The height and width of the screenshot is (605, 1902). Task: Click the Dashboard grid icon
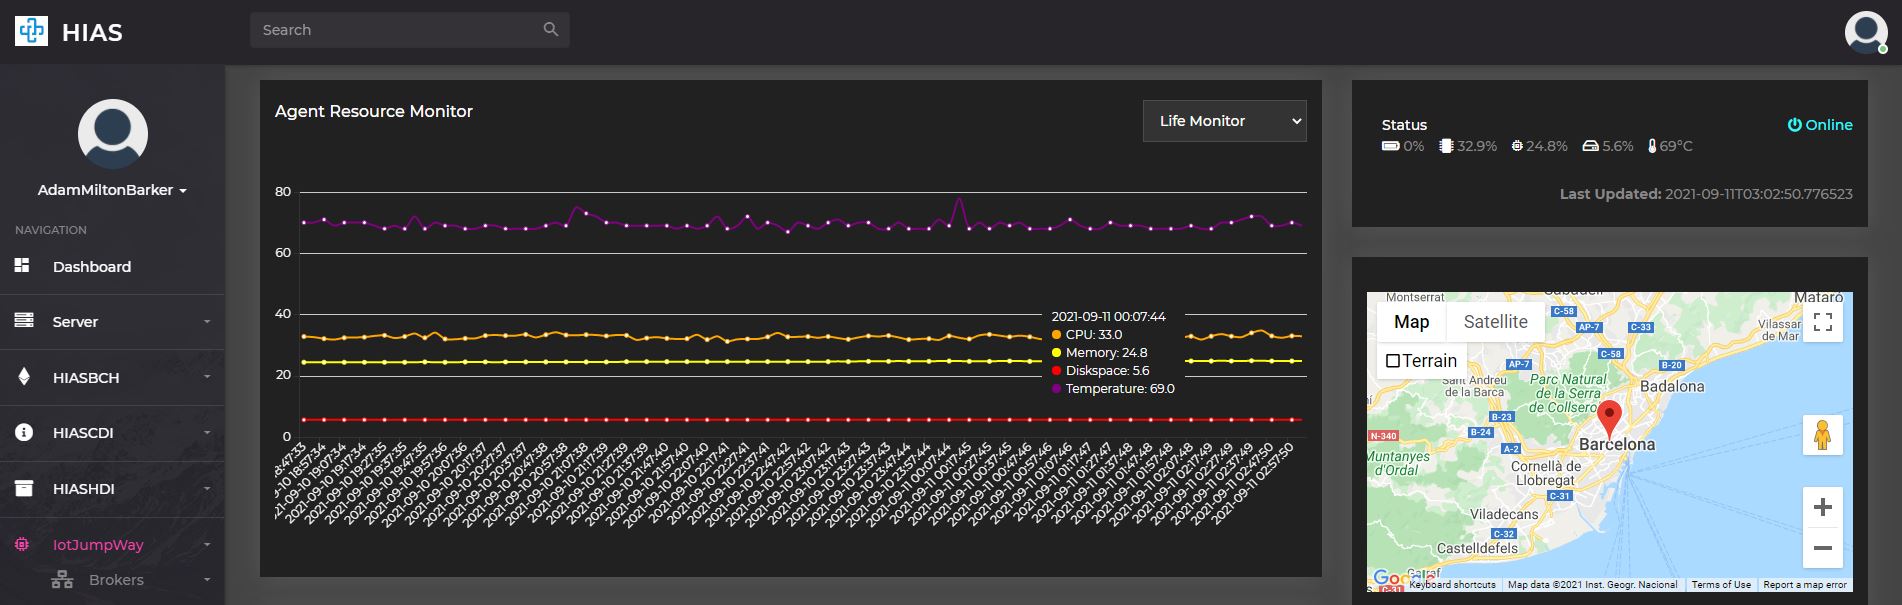(x=22, y=265)
